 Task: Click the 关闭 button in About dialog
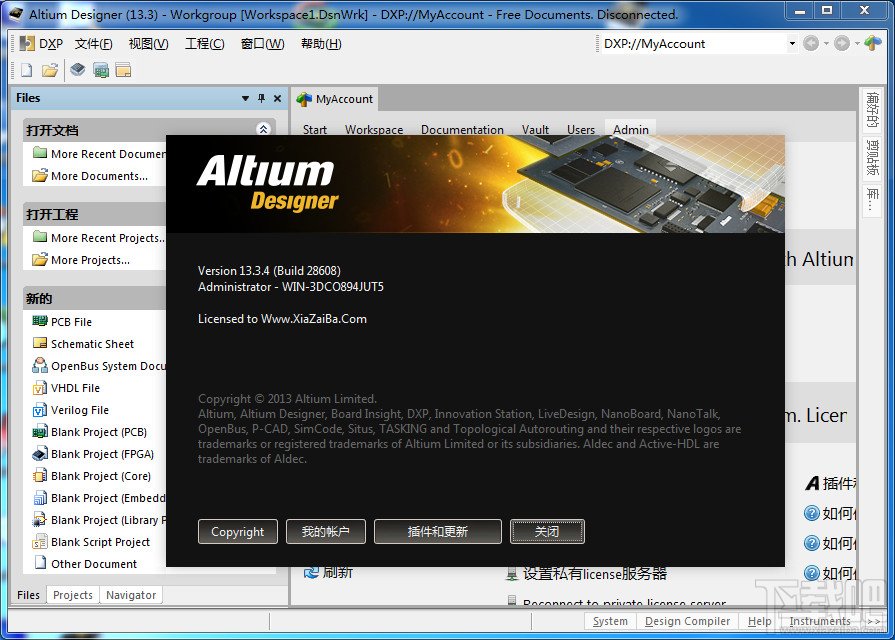547,532
